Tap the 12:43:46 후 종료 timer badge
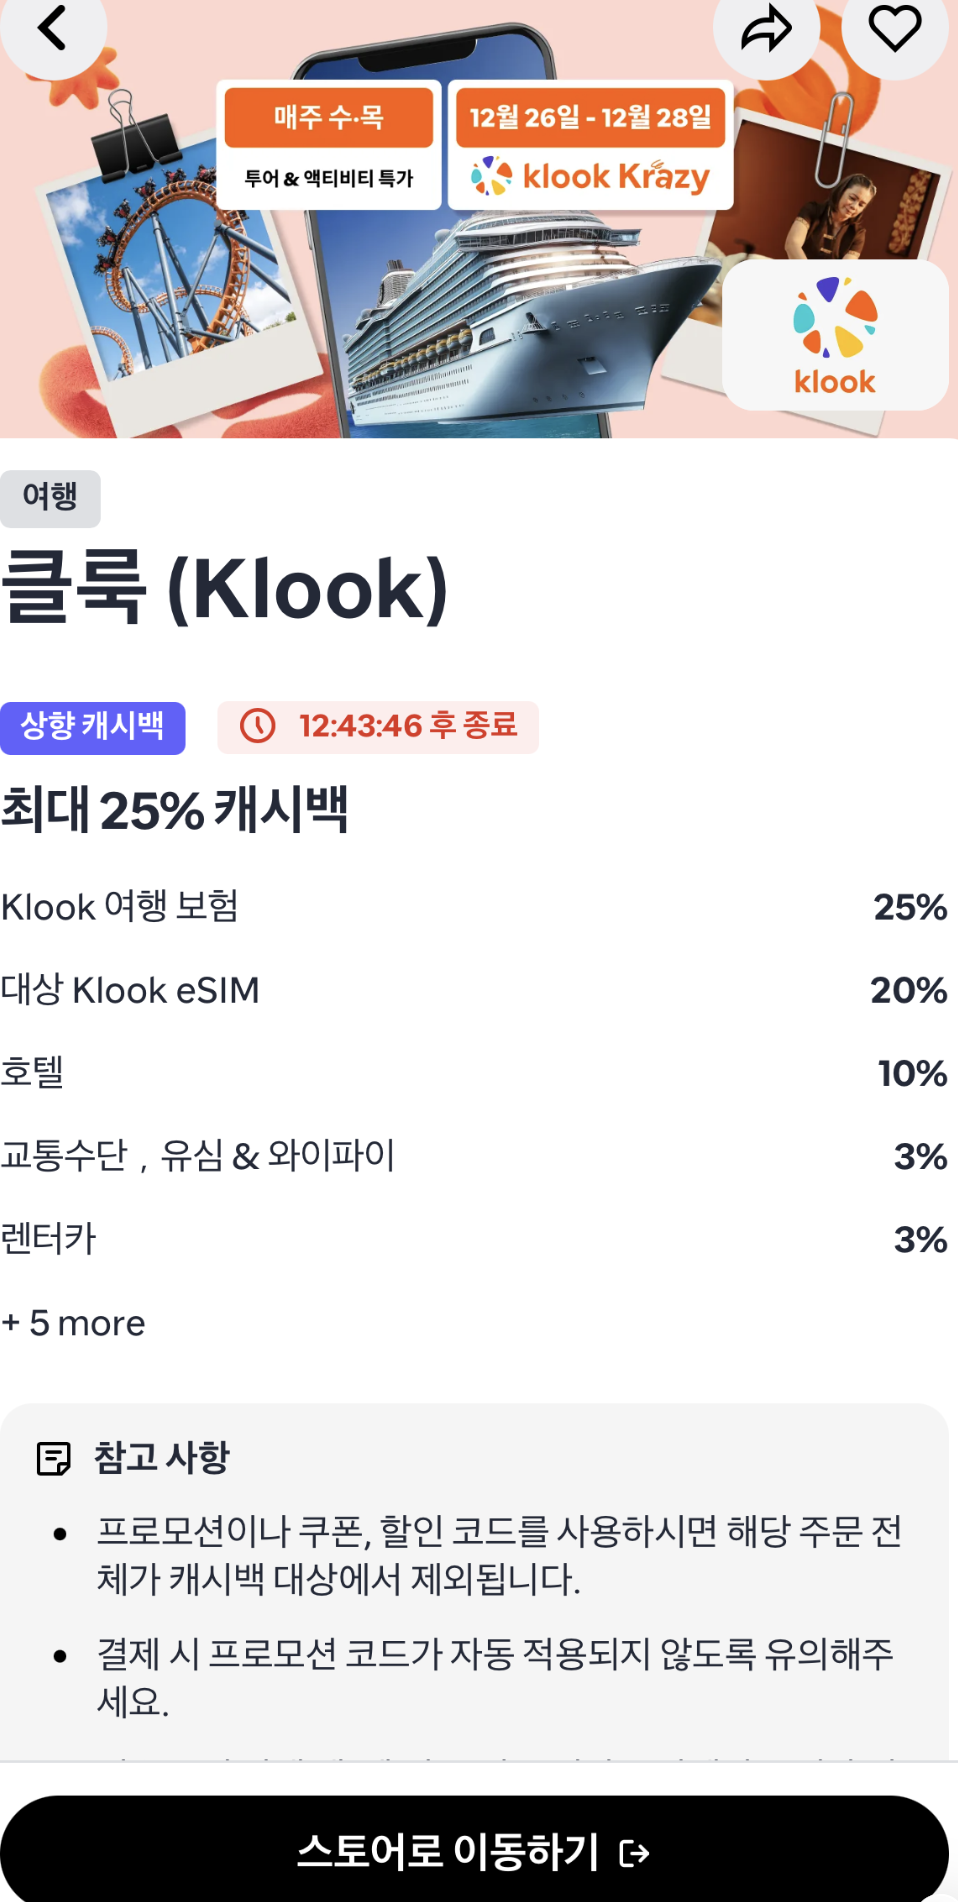Image resolution: width=958 pixels, height=1902 pixels. click(x=377, y=727)
